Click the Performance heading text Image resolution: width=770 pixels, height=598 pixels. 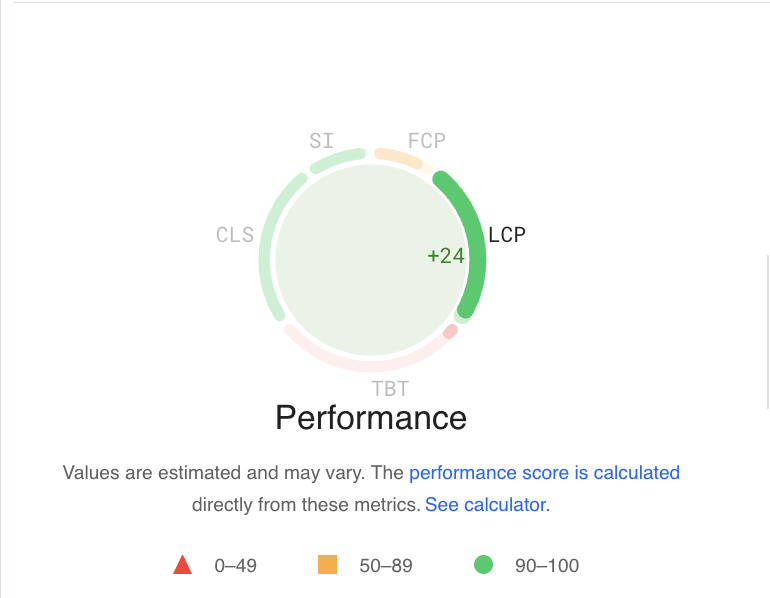point(371,417)
